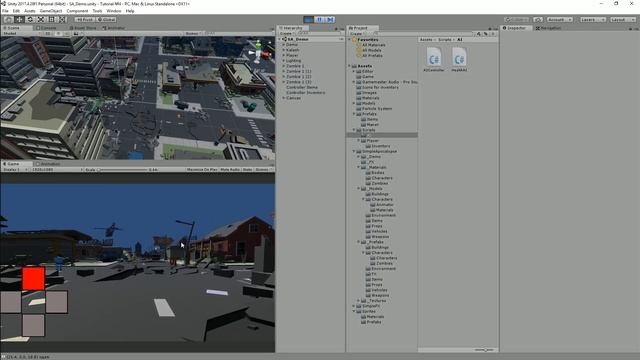Open the Layout dropdown
The image size is (640, 360).
623,19
